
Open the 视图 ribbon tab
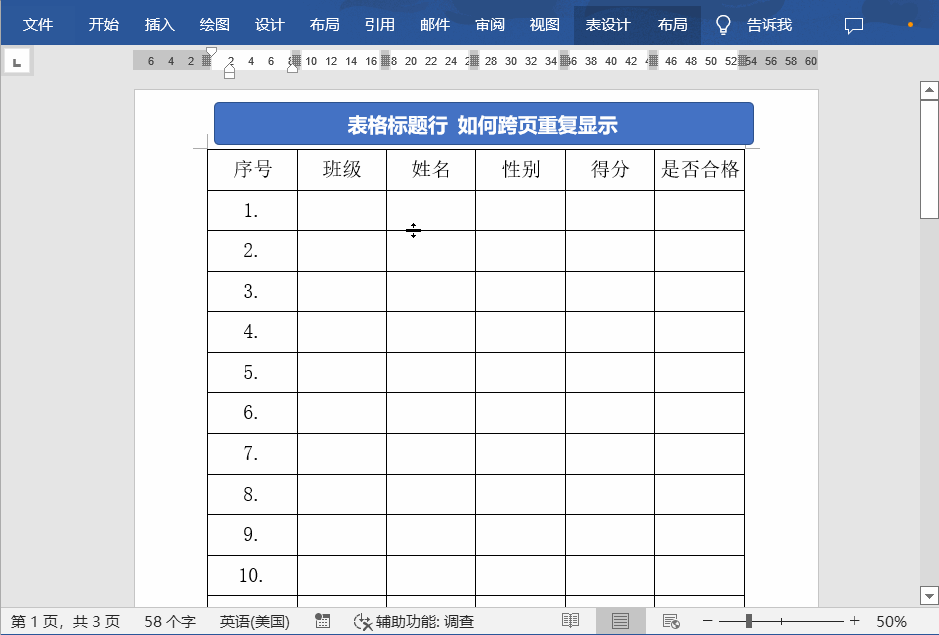tap(545, 25)
